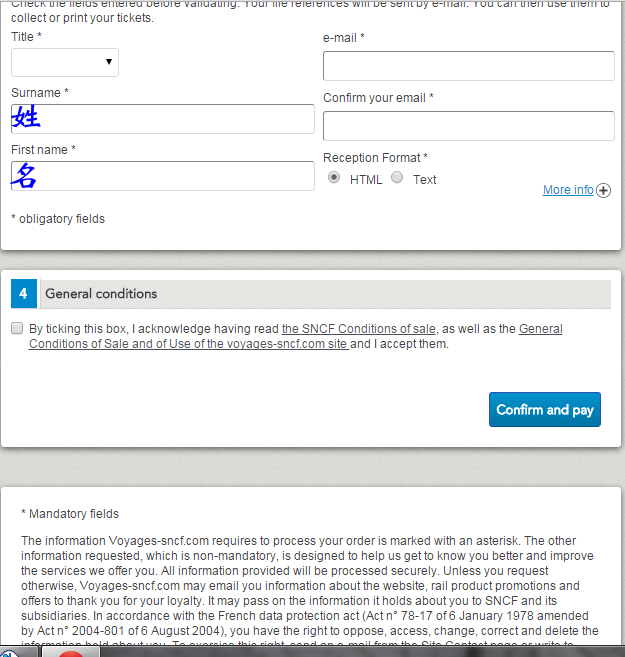This screenshot has width=625, height=657.
Task: Click the Reception Format label
Action: pos(375,158)
